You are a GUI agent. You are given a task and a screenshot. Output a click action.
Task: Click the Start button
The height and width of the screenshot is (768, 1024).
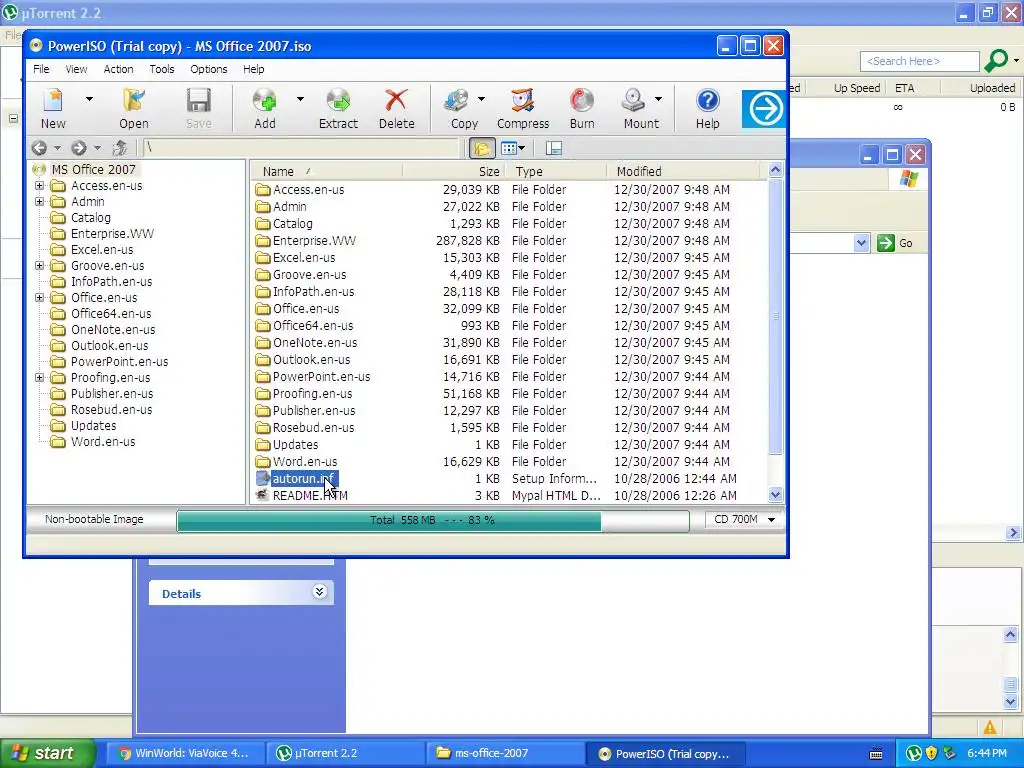pos(46,753)
